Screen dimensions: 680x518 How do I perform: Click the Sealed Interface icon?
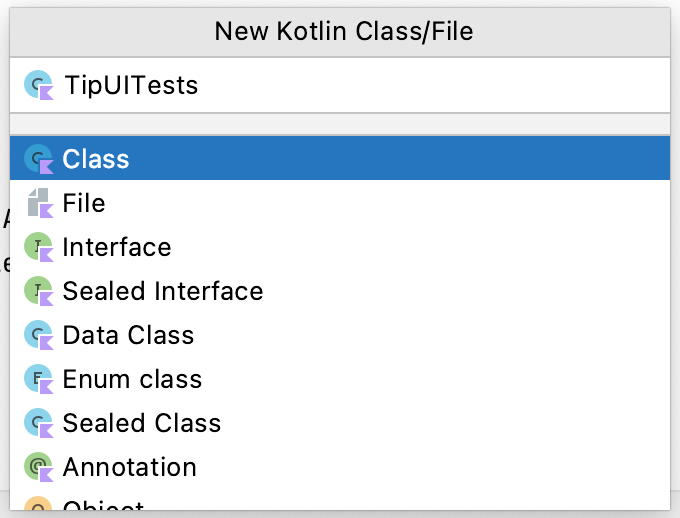[38, 291]
